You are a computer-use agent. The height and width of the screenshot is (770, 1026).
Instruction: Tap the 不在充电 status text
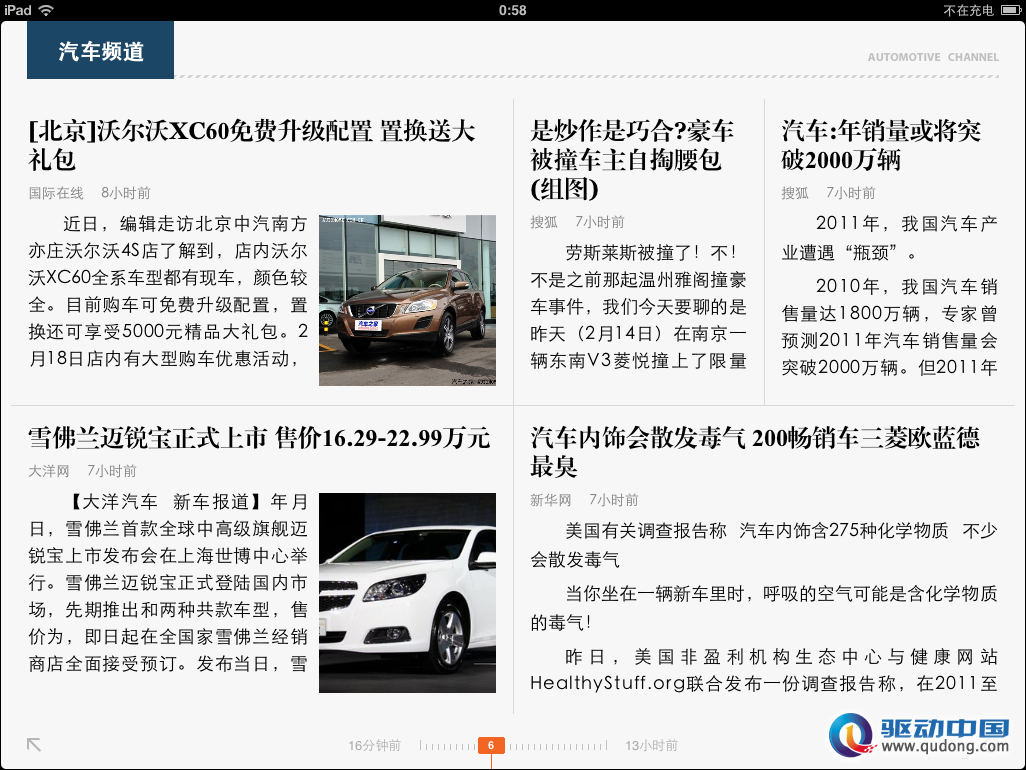coord(968,10)
